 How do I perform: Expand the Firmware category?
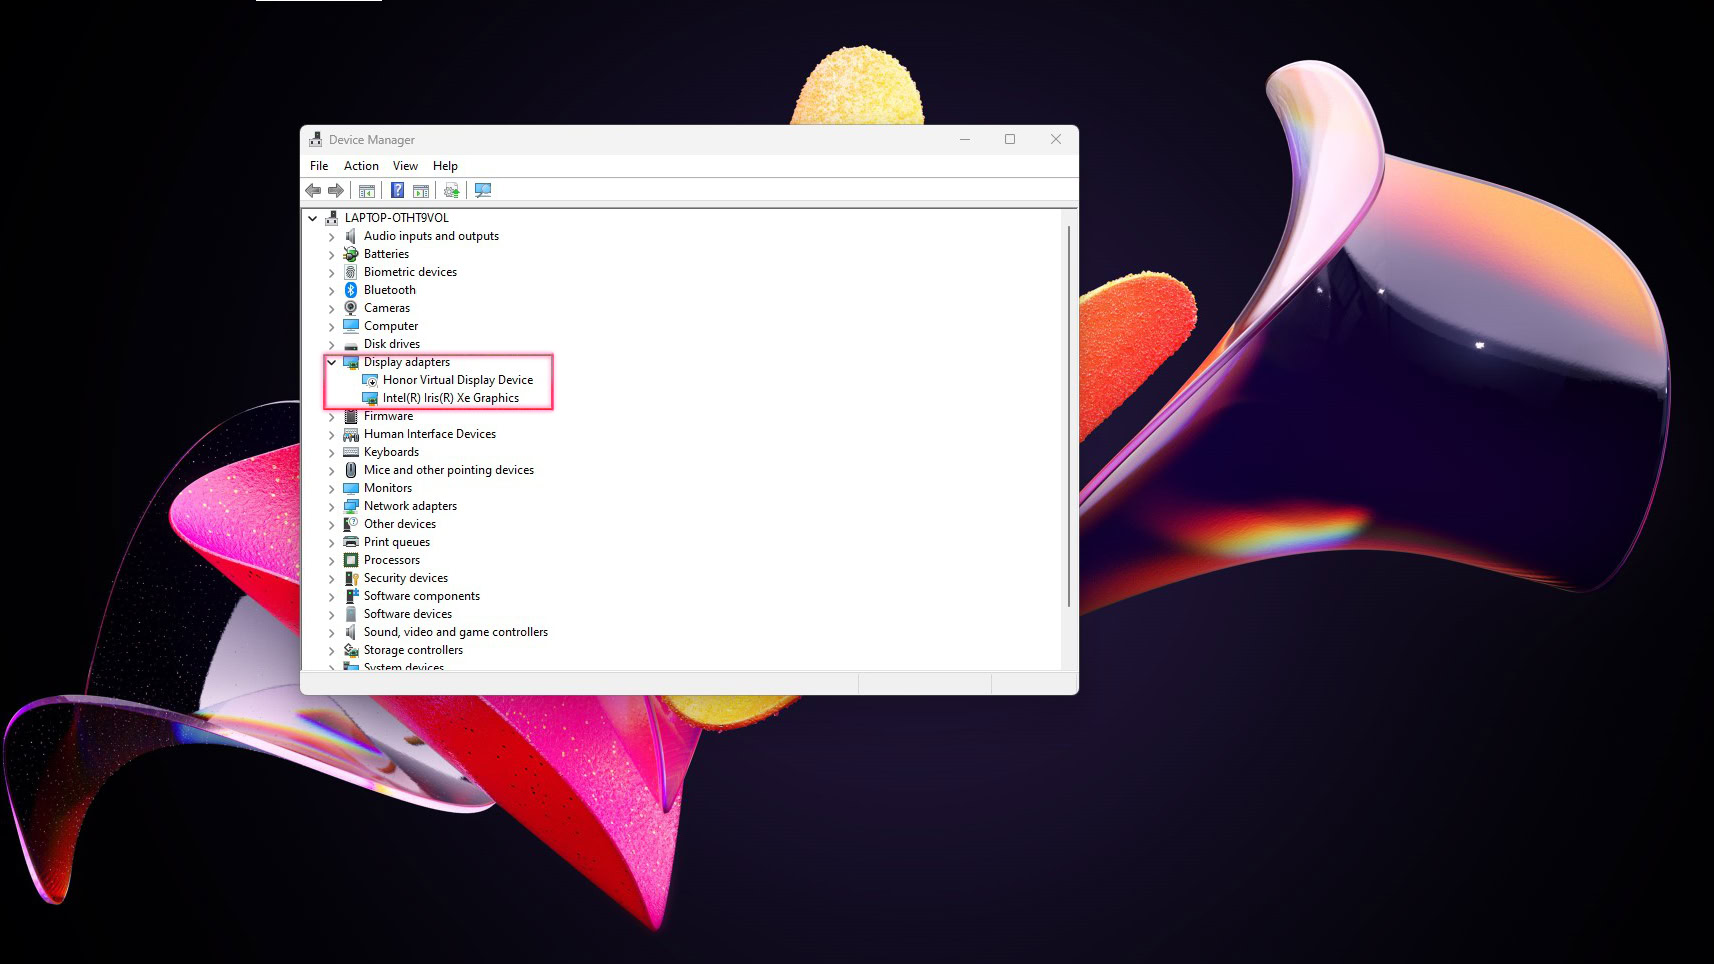tap(332, 416)
